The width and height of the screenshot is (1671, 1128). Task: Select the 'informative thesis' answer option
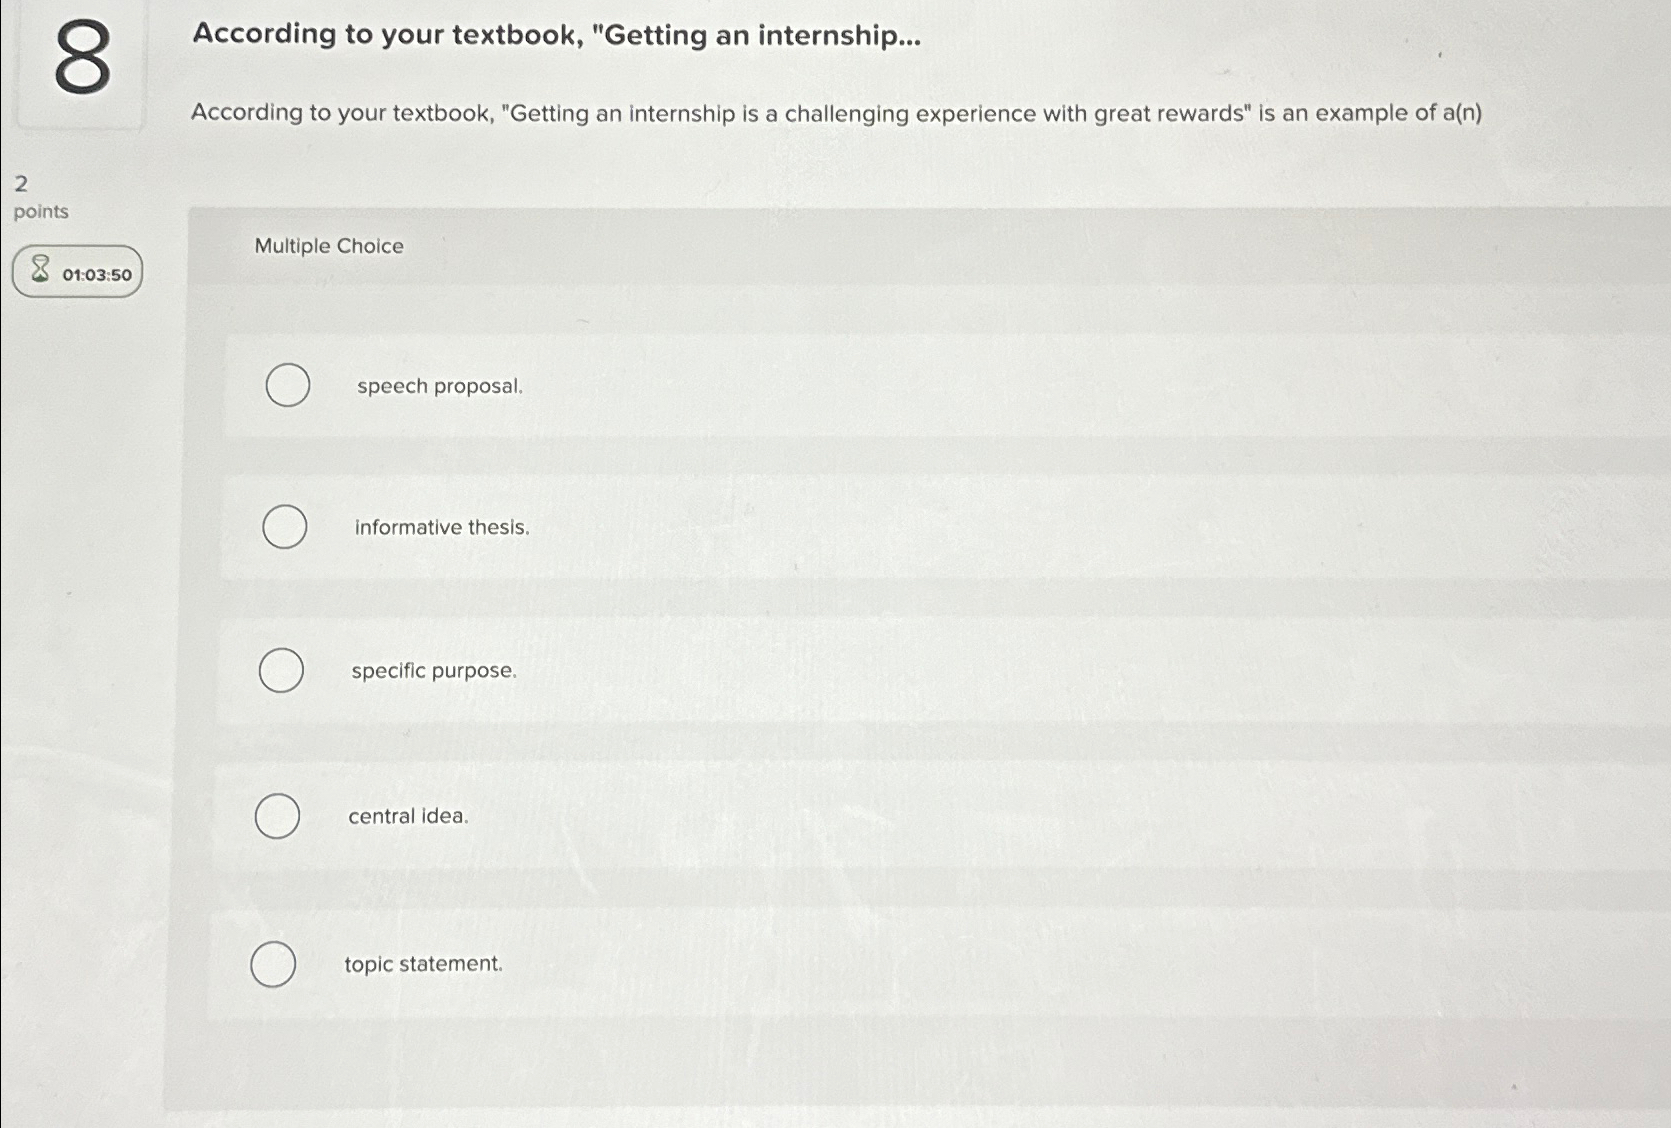coord(284,527)
